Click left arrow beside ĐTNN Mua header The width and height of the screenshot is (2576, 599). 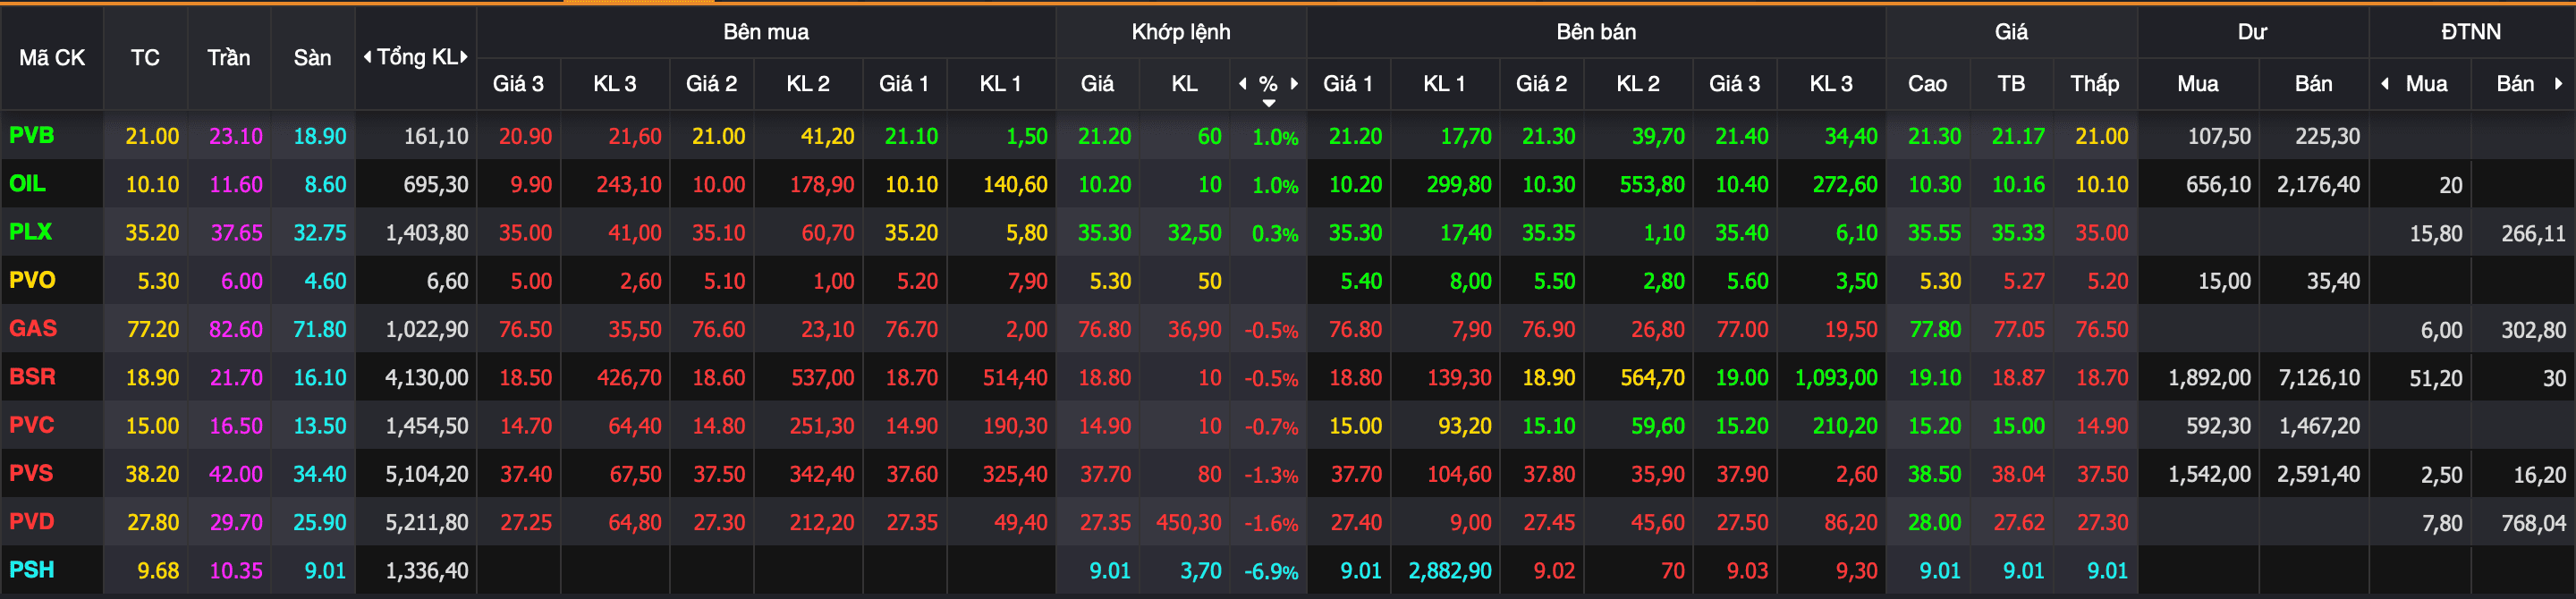(x=2385, y=84)
